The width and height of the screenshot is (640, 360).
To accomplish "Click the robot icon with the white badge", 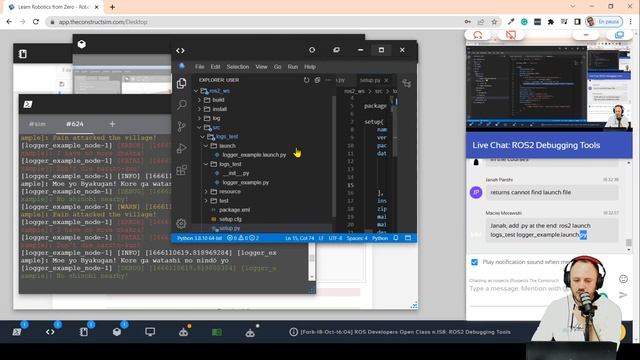I will (250, 333).
